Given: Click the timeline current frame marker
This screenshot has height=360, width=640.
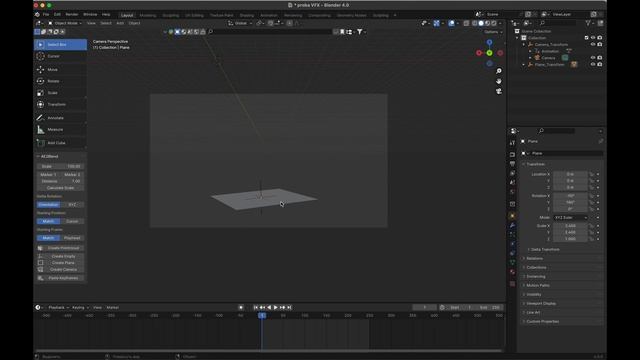Looking at the screenshot, I should point(262,316).
